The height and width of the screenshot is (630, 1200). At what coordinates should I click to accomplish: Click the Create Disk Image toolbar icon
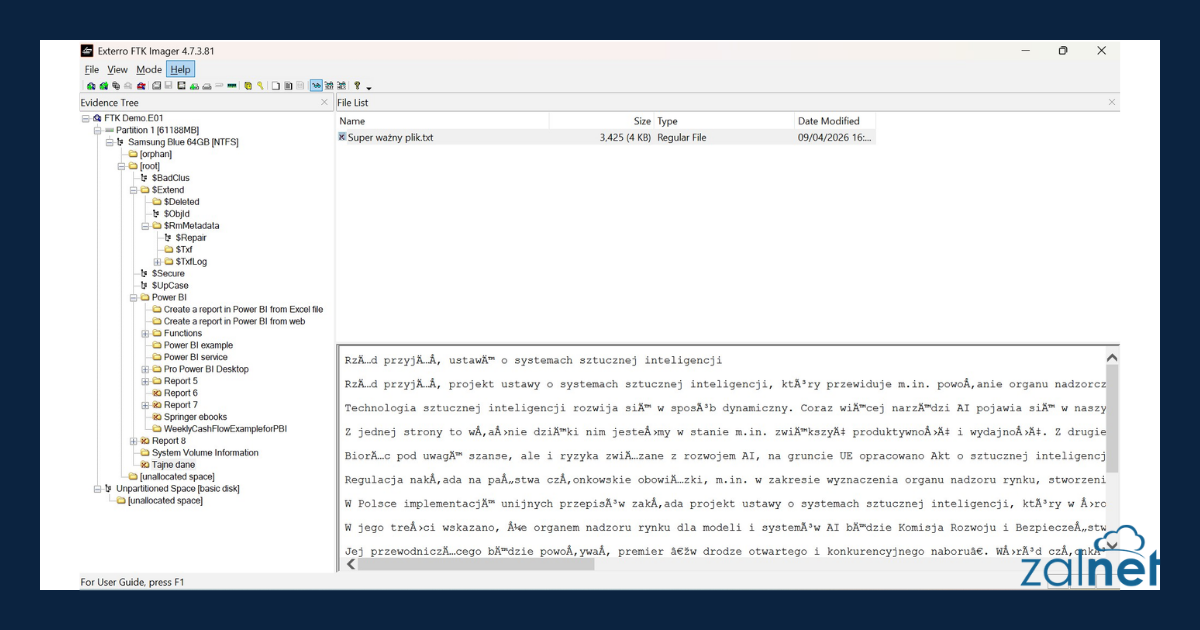point(156,86)
